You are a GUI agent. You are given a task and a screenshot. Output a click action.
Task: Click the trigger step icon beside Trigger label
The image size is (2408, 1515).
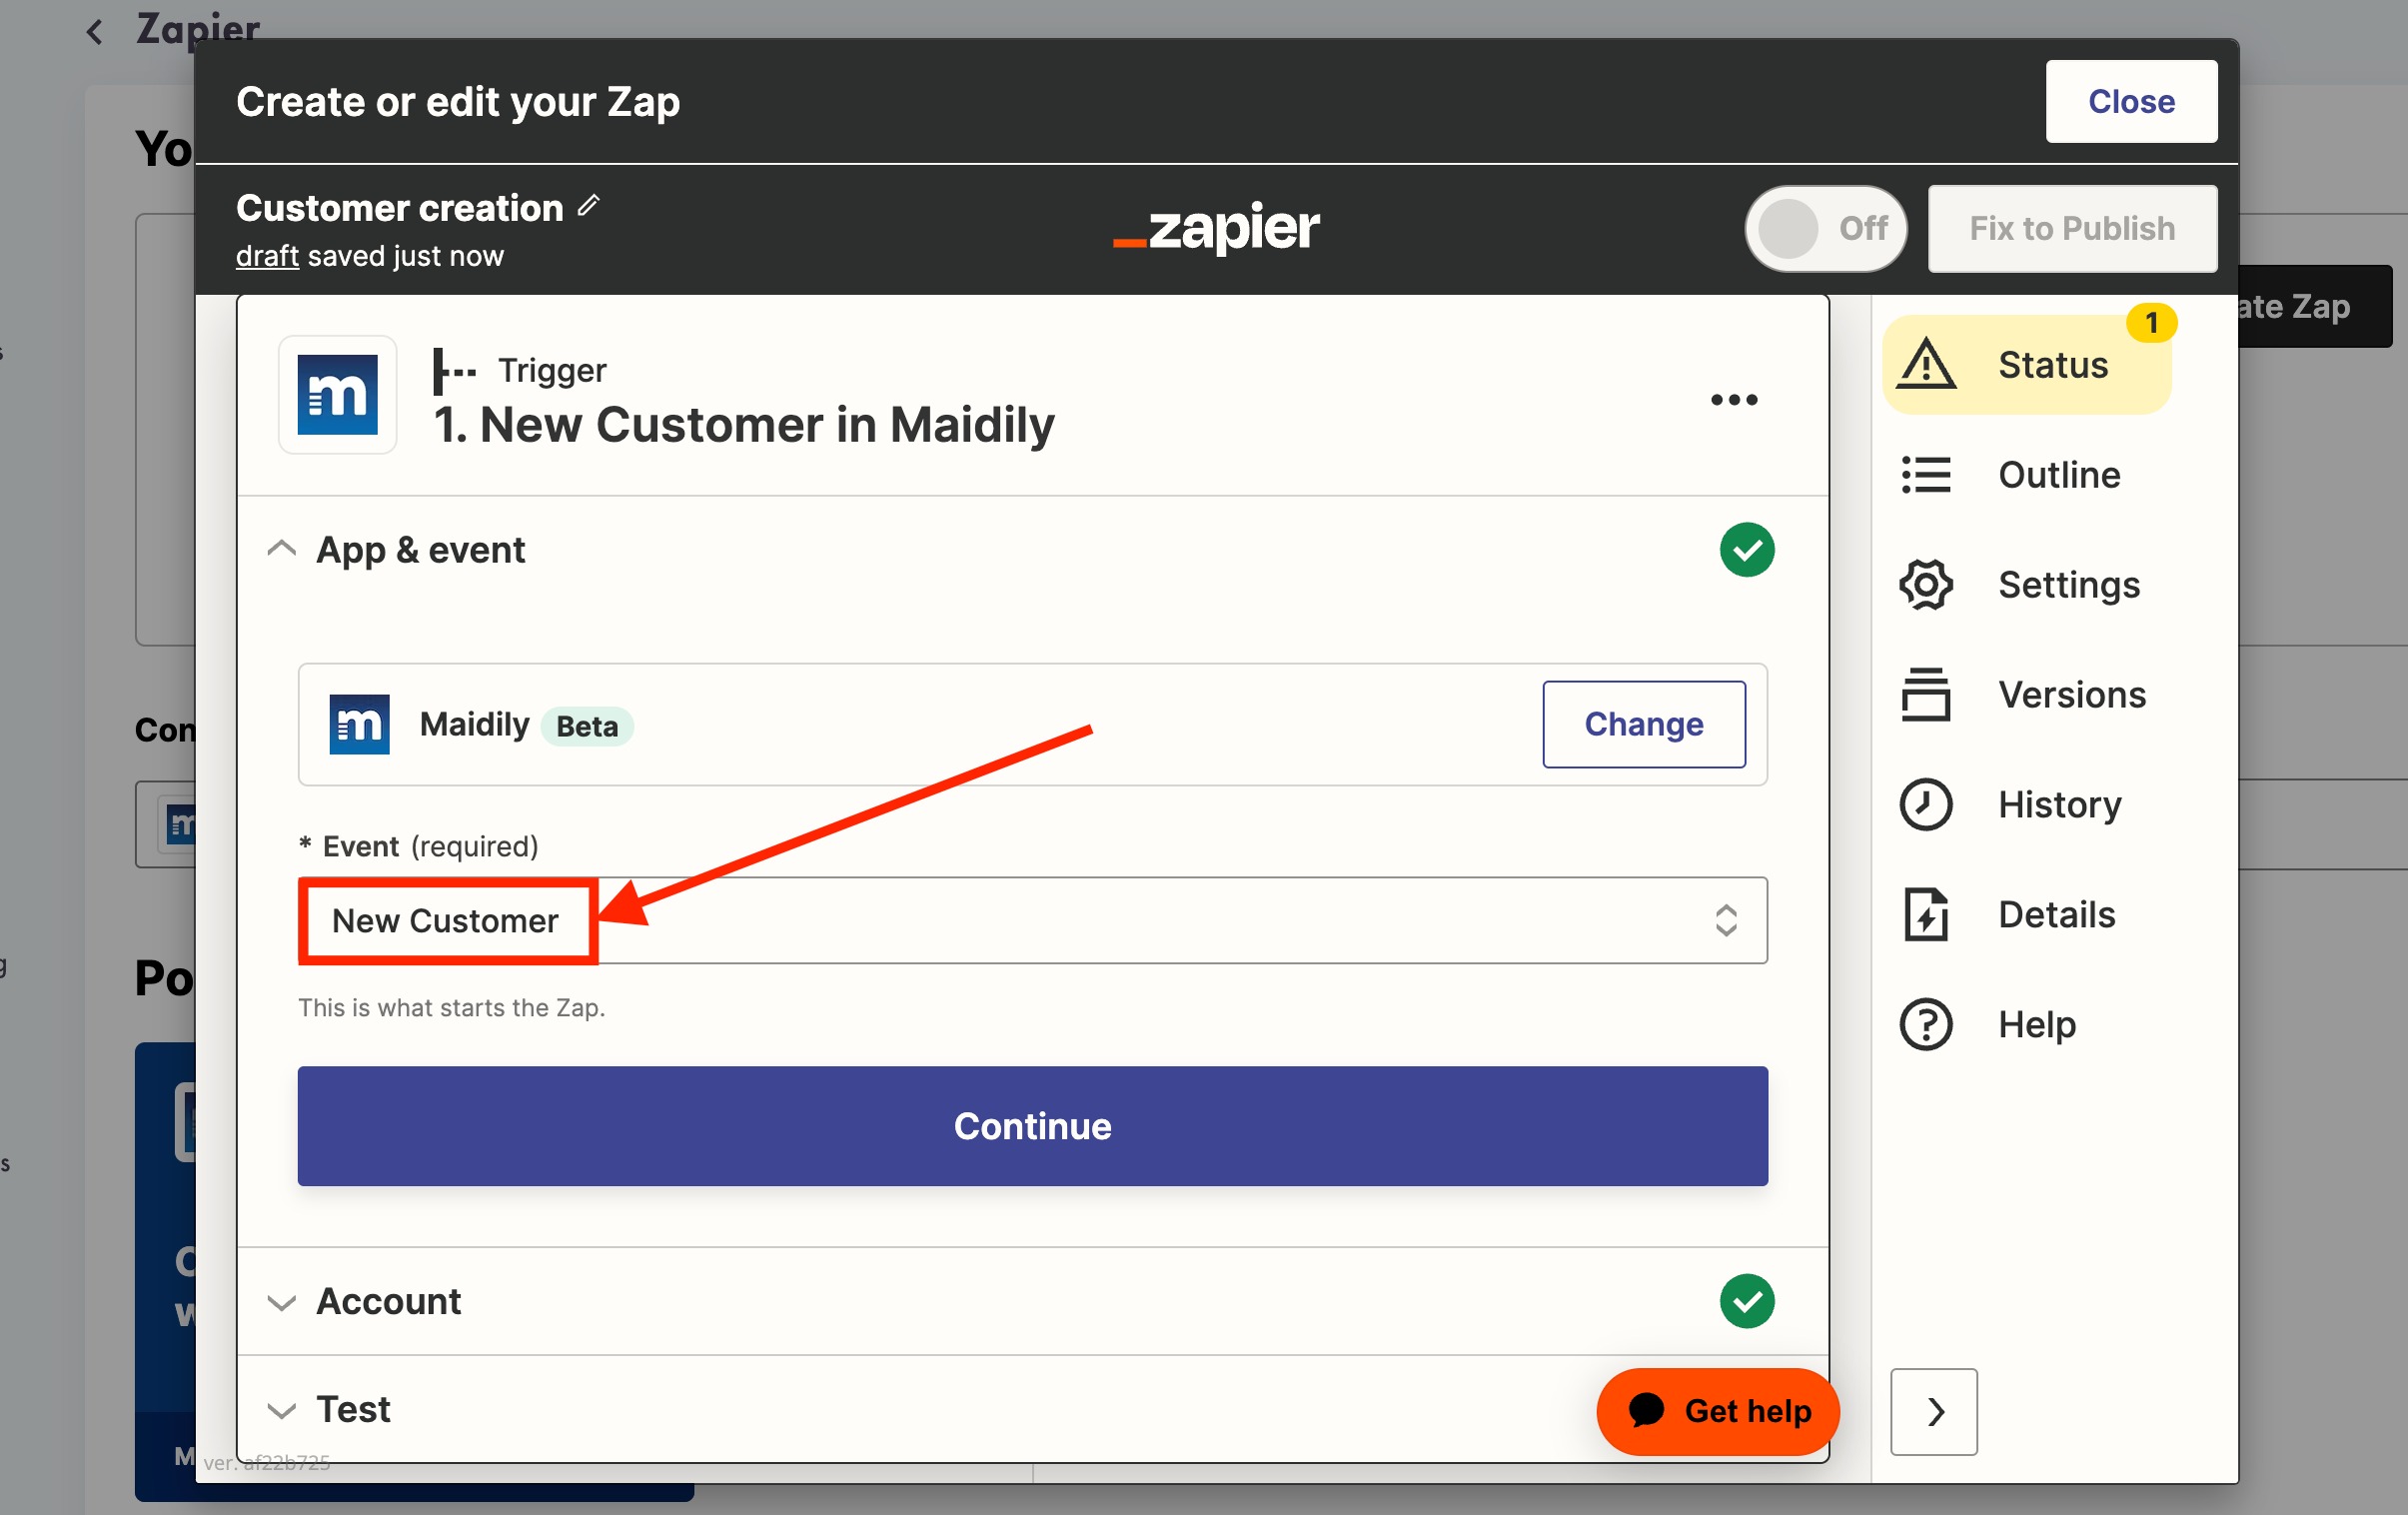pos(454,371)
